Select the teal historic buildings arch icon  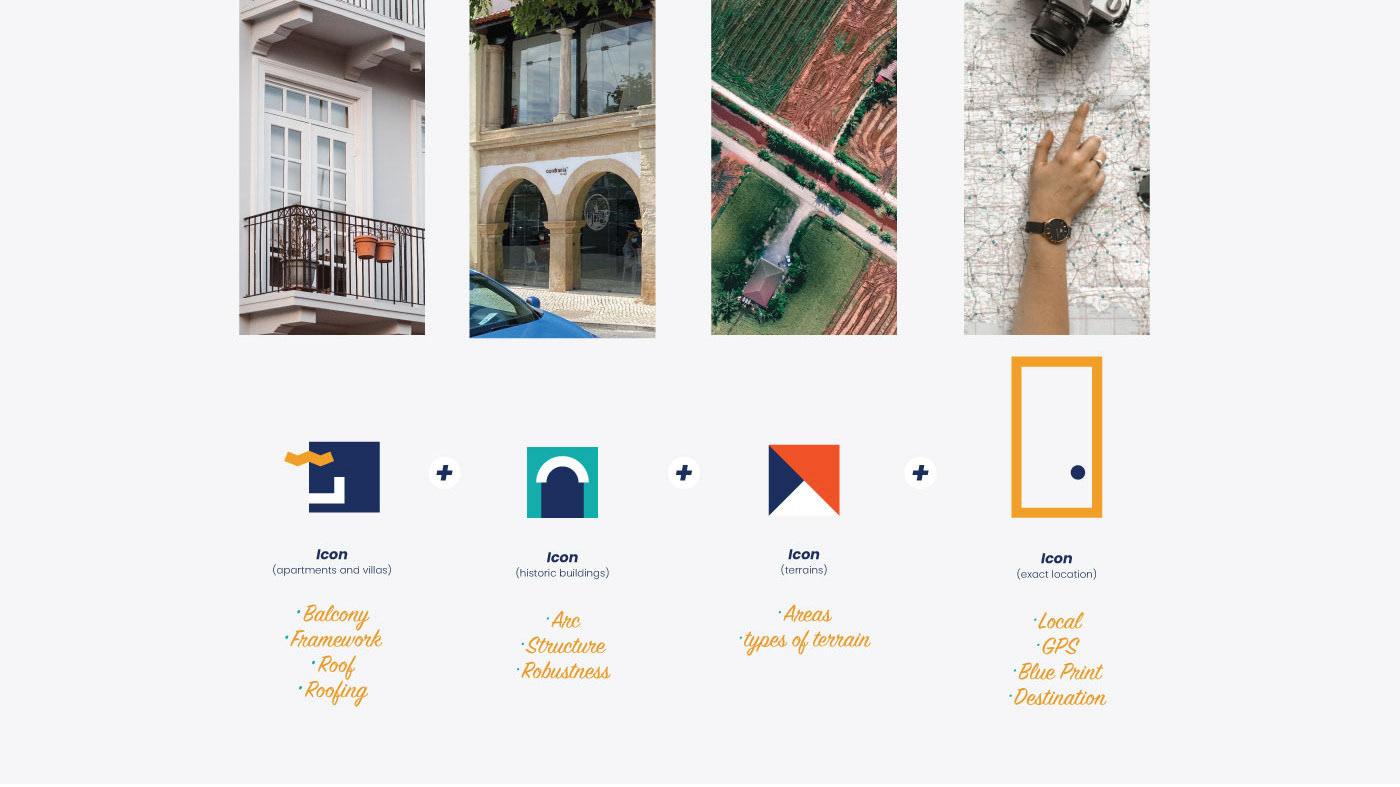562,482
